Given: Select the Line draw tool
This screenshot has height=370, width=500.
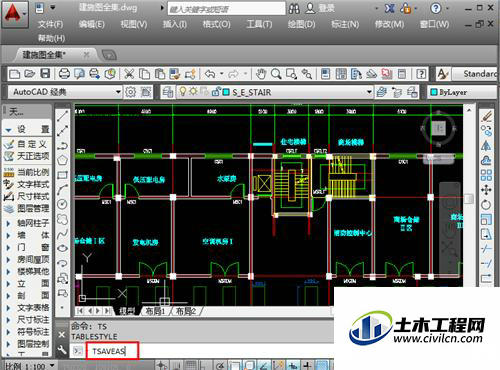Looking at the screenshot, I should (x=62, y=116).
